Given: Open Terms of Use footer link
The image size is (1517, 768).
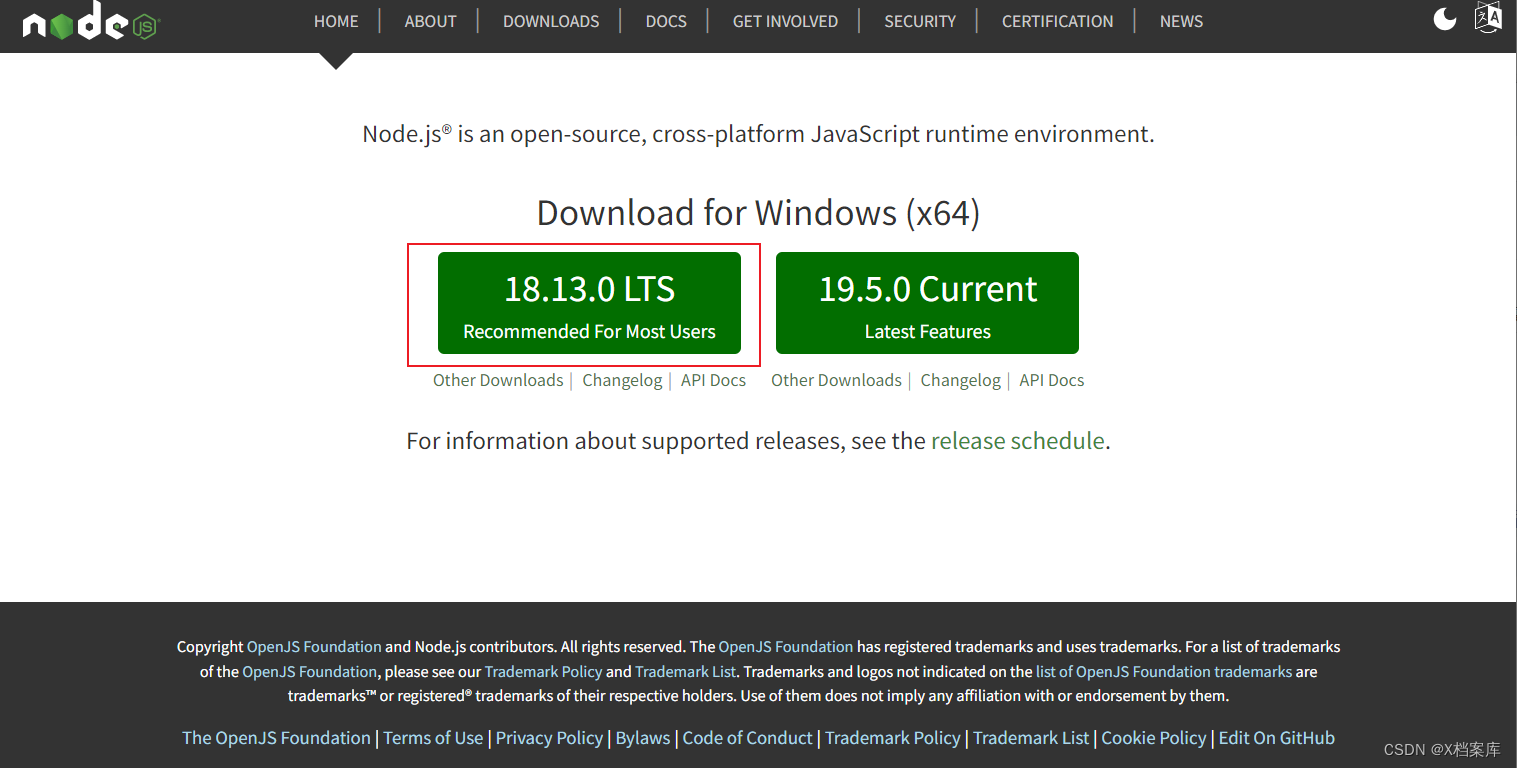Looking at the screenshot, I should (433, 738).
